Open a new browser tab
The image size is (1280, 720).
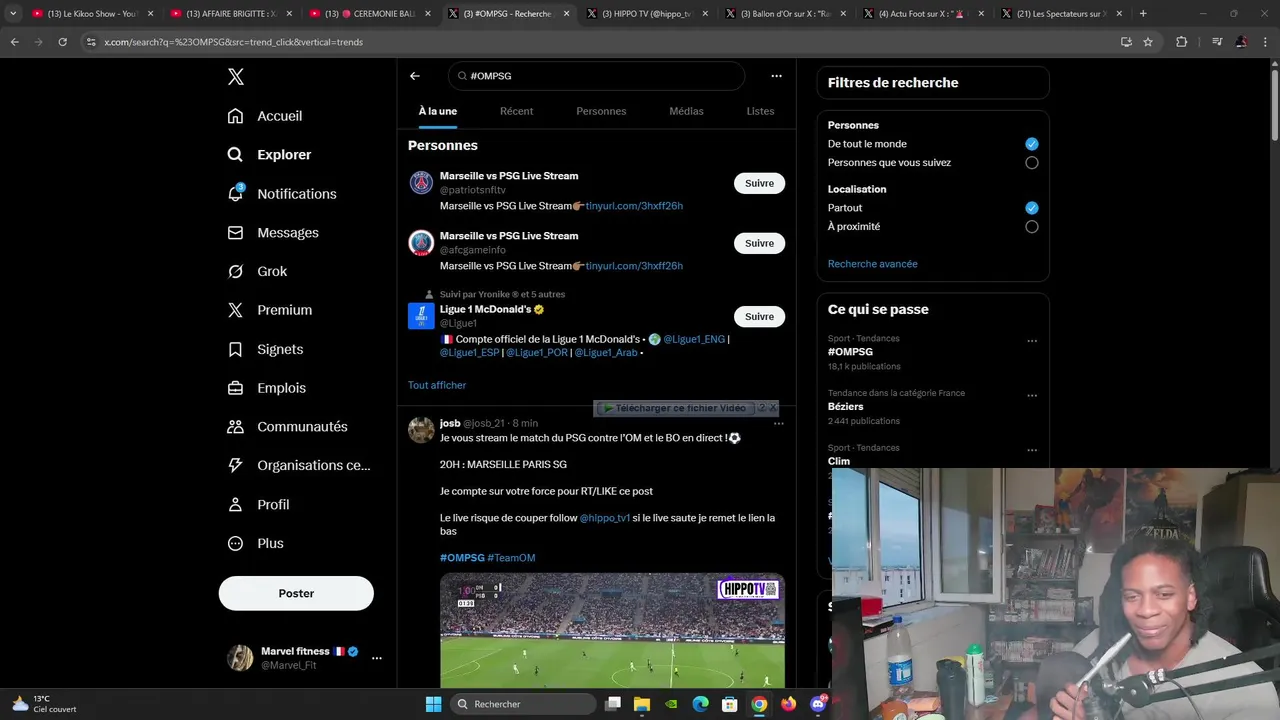(1143, 14)
